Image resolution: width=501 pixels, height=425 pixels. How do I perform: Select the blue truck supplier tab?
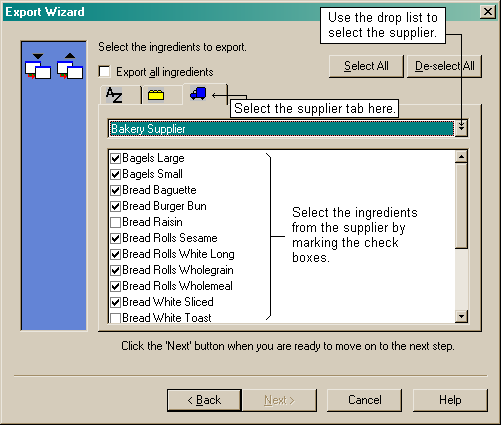pyautogui.click(x=205, y=94)
